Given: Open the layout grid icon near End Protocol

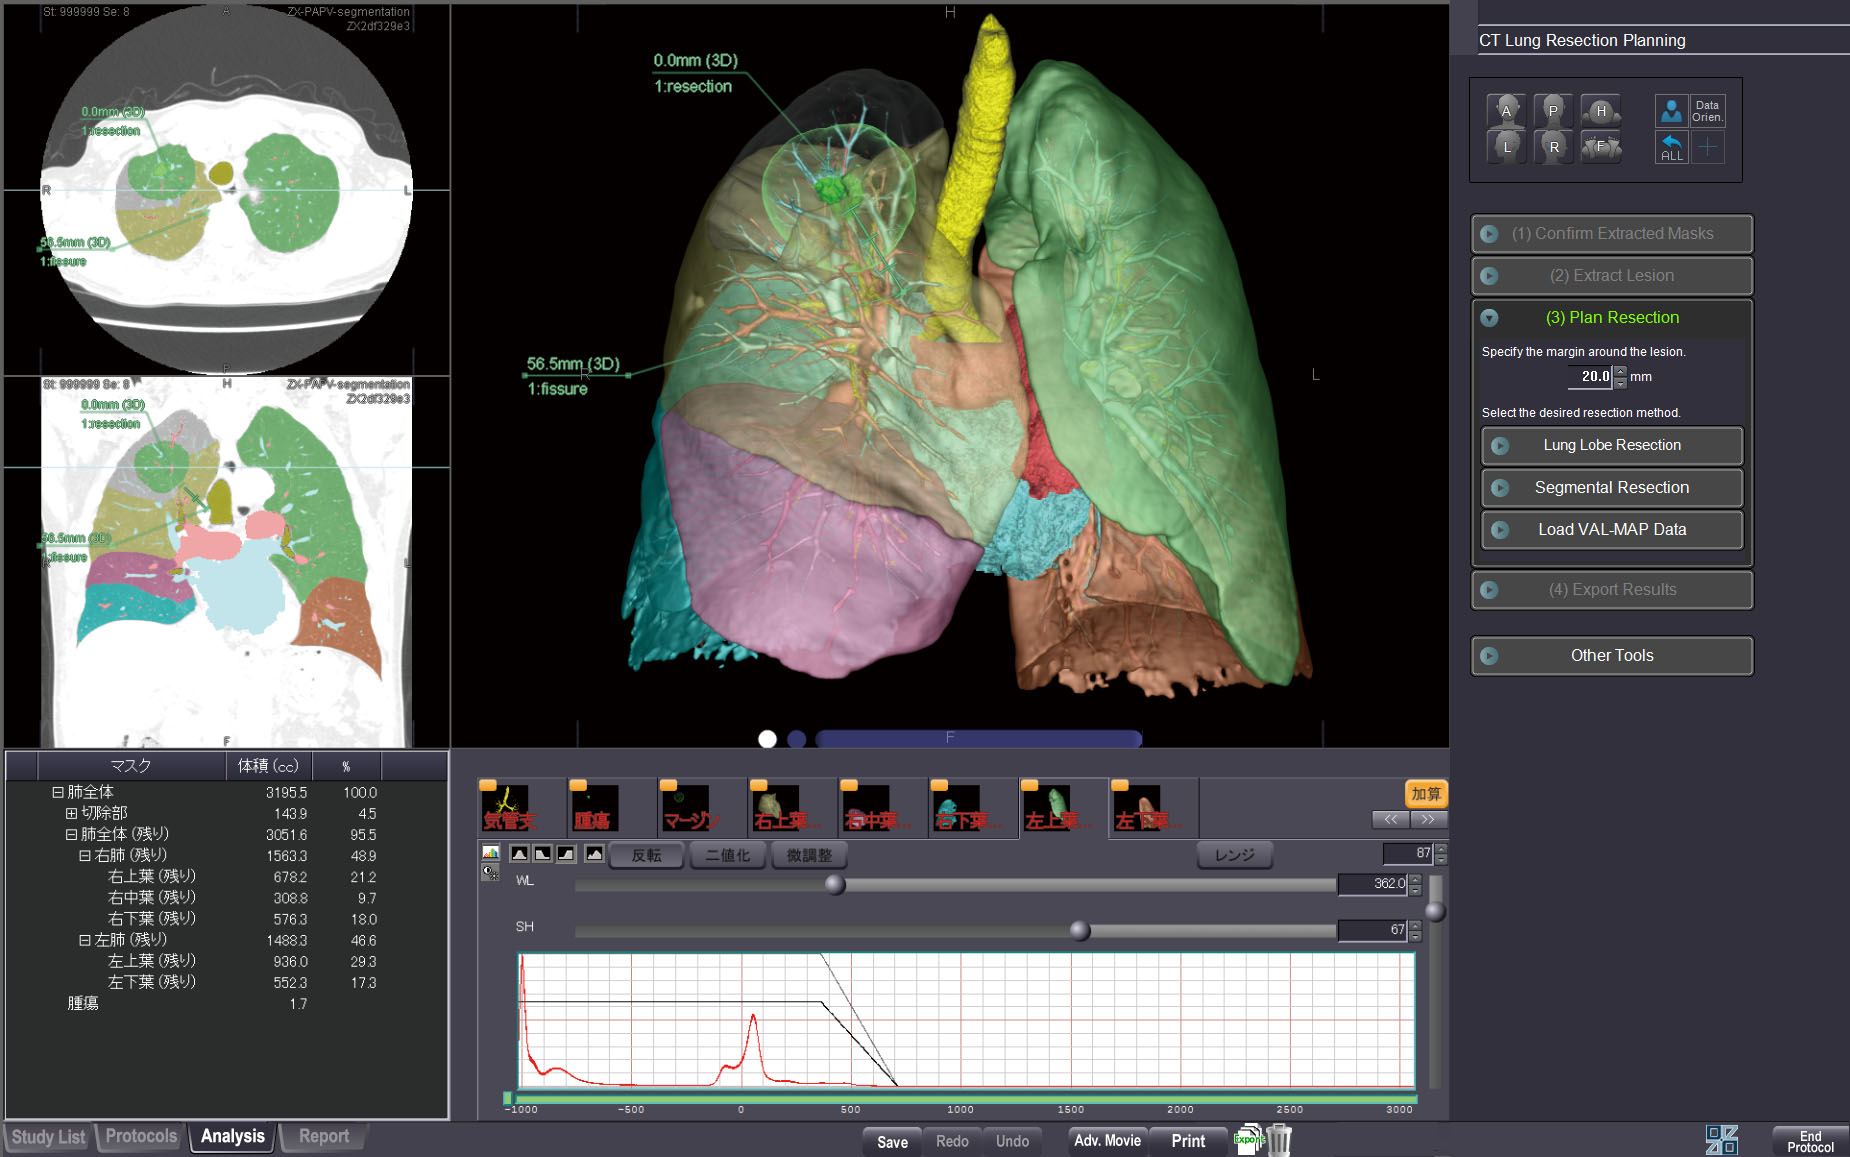Looking at the screenshot, I should [1721, 1140].
